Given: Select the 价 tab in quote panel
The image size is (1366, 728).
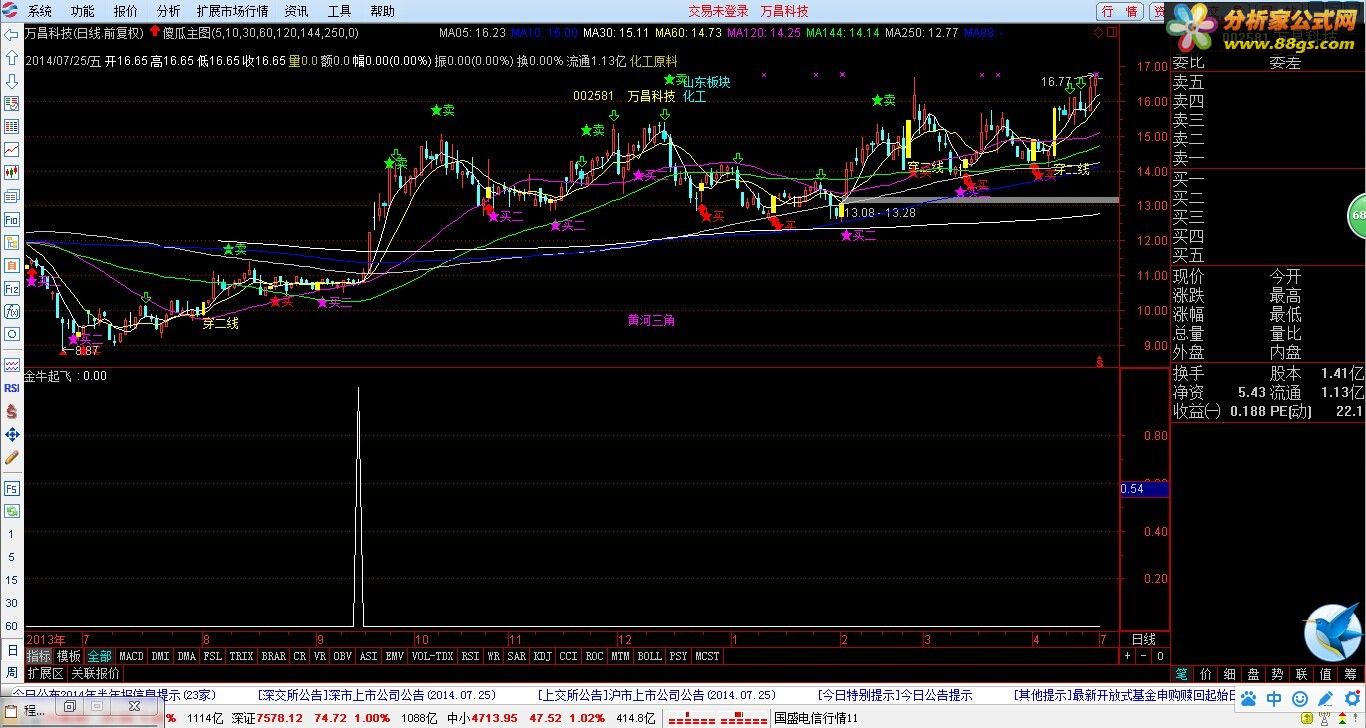Looking at the screenshot, I should [1205, 674].
